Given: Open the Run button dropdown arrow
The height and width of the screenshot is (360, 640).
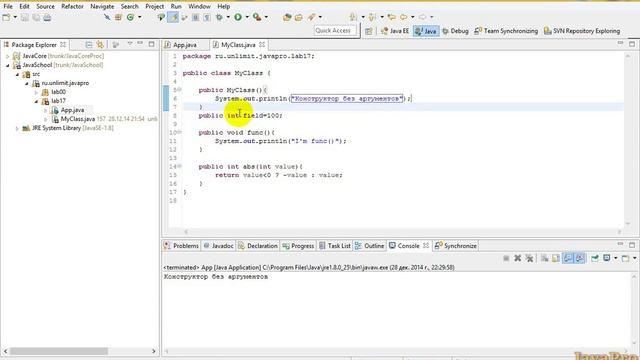Looking at the screenshot, I should (x=247, y=17).
